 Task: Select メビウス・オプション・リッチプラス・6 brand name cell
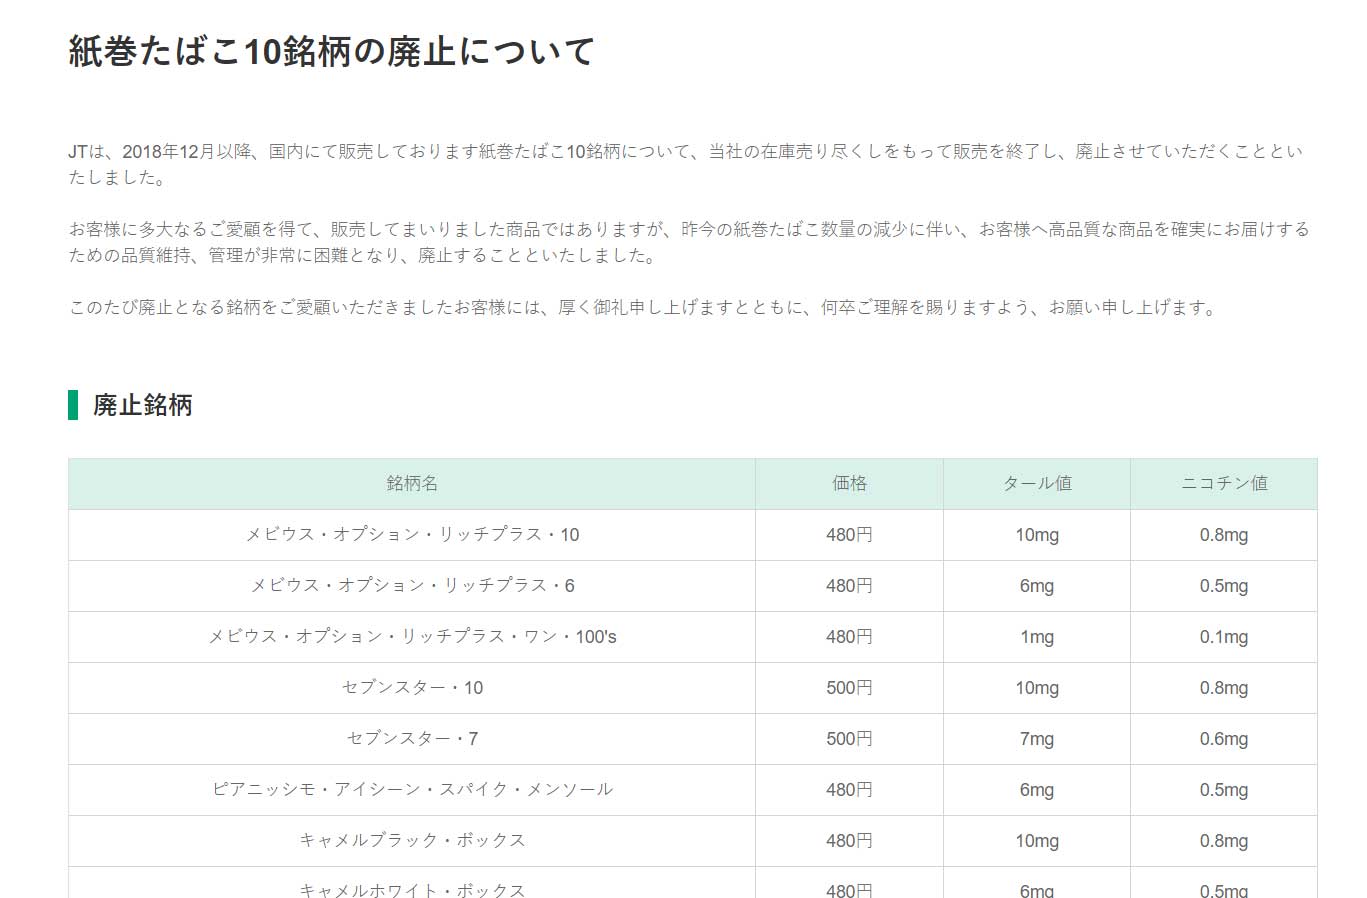(412, 586)
